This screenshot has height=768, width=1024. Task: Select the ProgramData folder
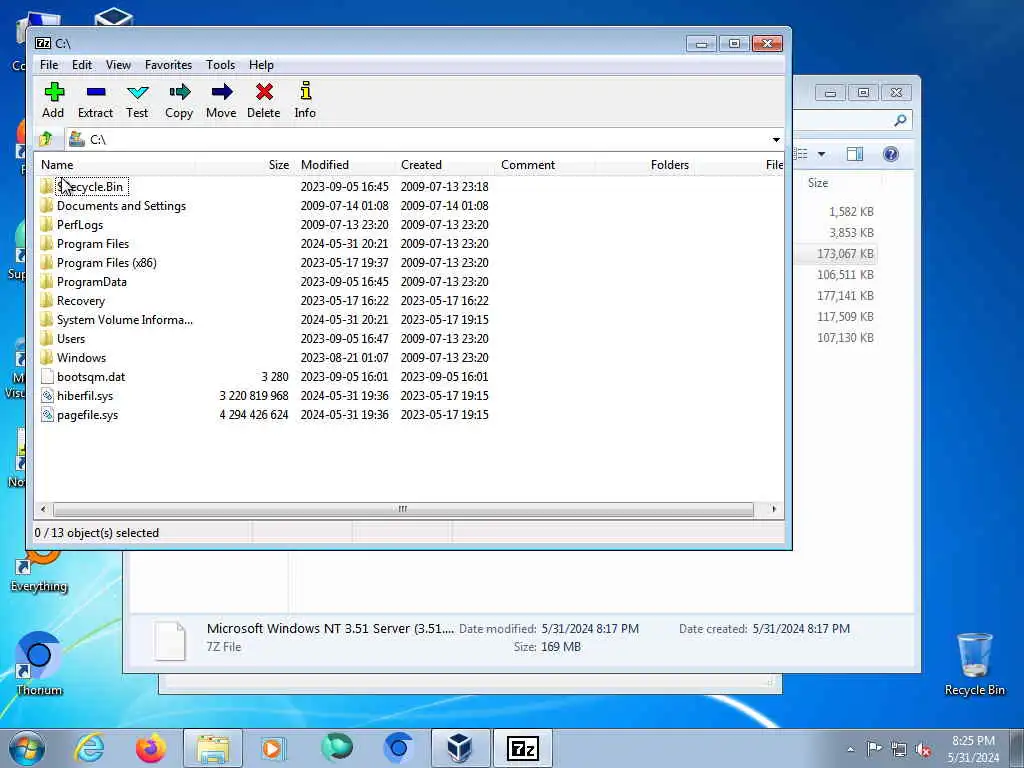tap(91, 281)
